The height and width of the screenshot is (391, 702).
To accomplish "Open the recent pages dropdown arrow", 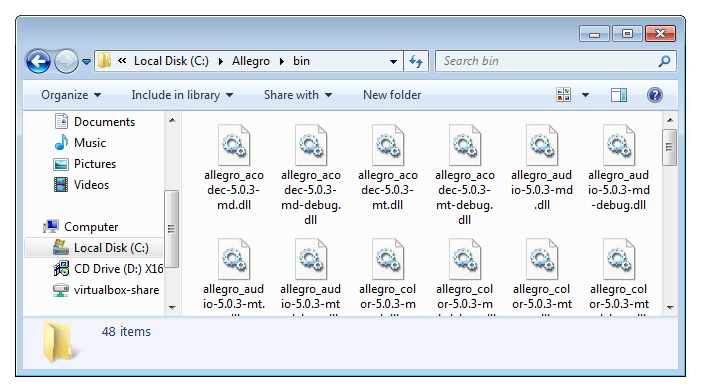I will [86, 62].
